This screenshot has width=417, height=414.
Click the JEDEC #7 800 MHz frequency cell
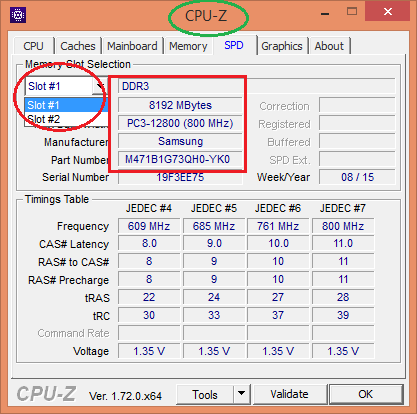(x=343, y=226)
